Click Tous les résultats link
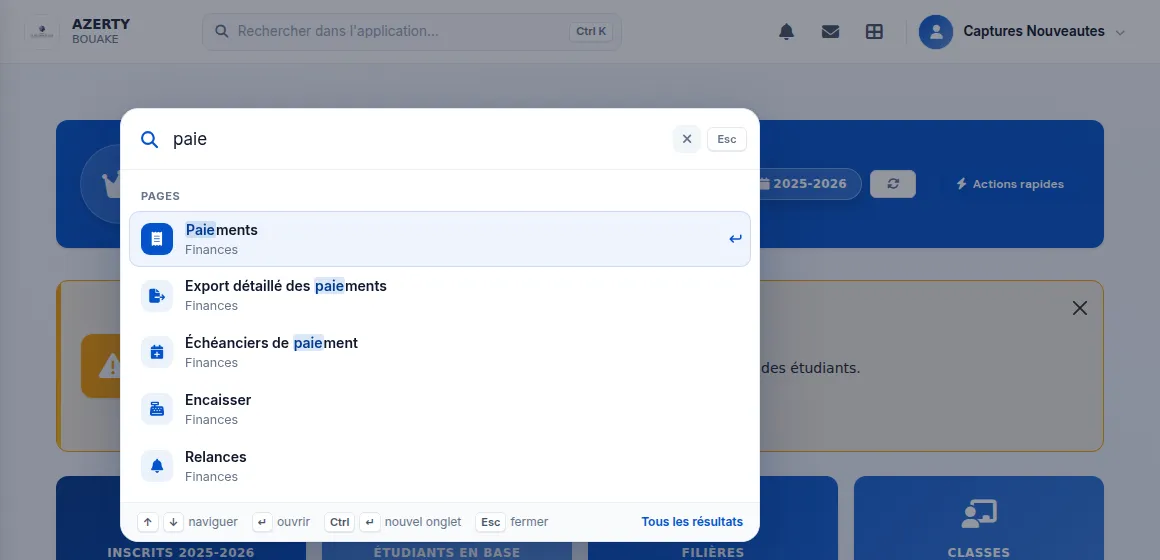Image resolution: width=1160 pixels, height=560 pixels. tap(692, 522)
